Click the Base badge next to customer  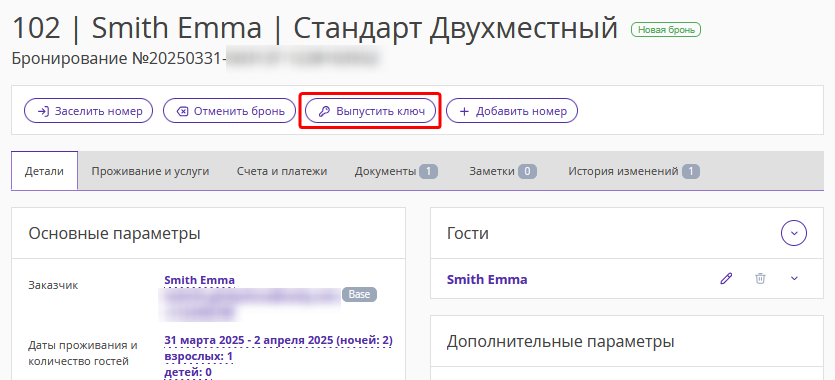359,294
